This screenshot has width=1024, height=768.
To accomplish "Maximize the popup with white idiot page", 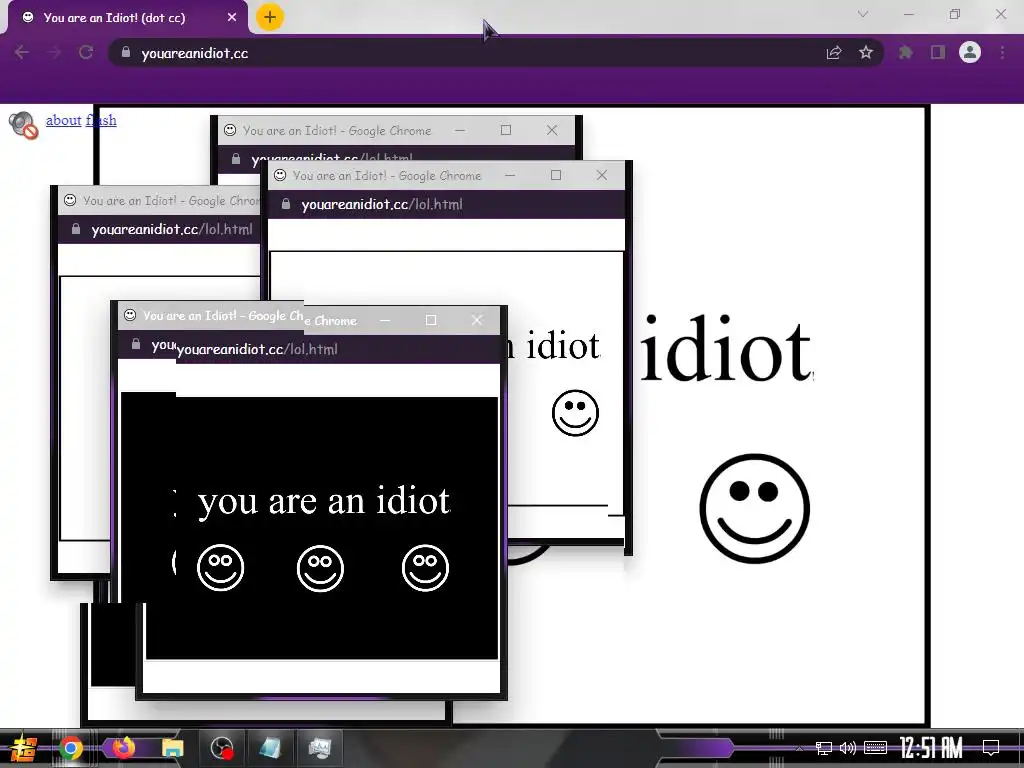I will click(556, 175).
